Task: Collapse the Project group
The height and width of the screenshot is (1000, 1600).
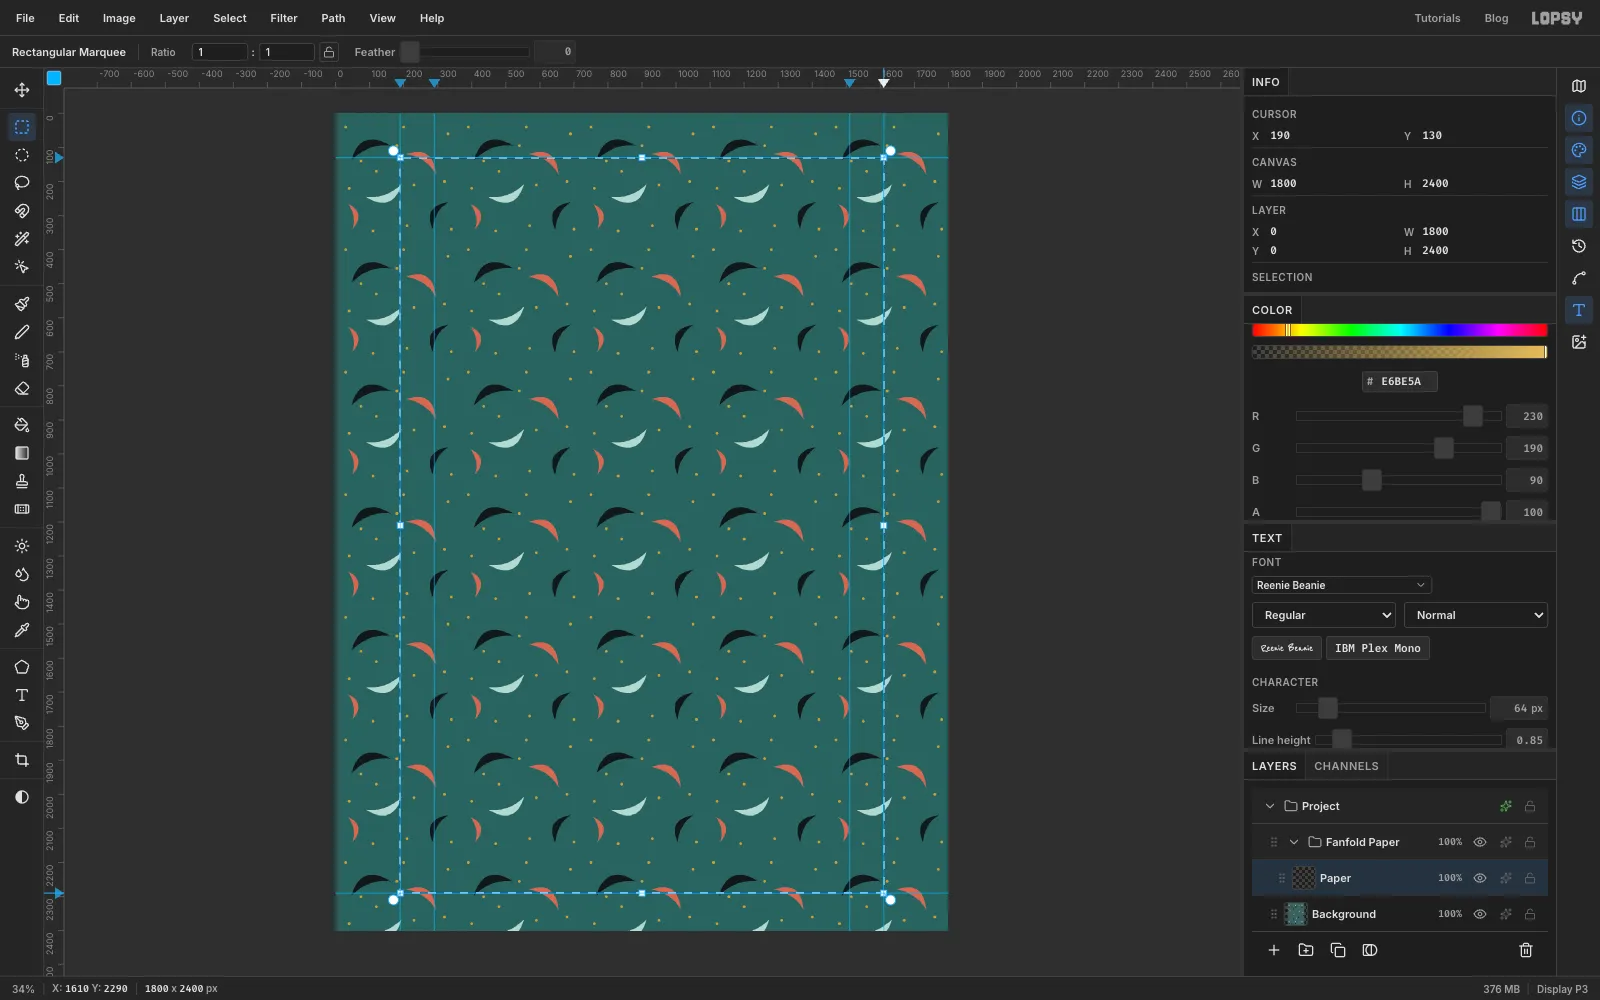Action: (x=1270, y=806)
